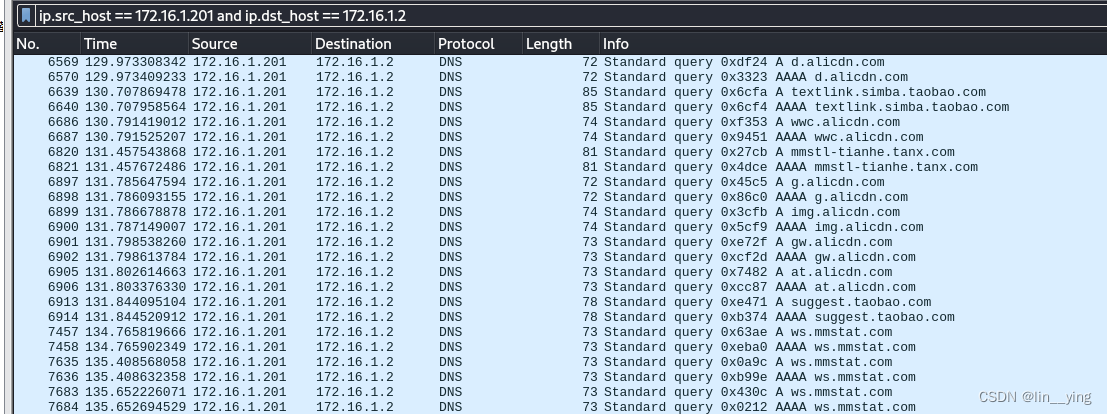Image resolution: width=1107 pixels, height=414 pixels.
Task: Select packet 6902 AAAA gw.alicdn.com
Action: 560,257
